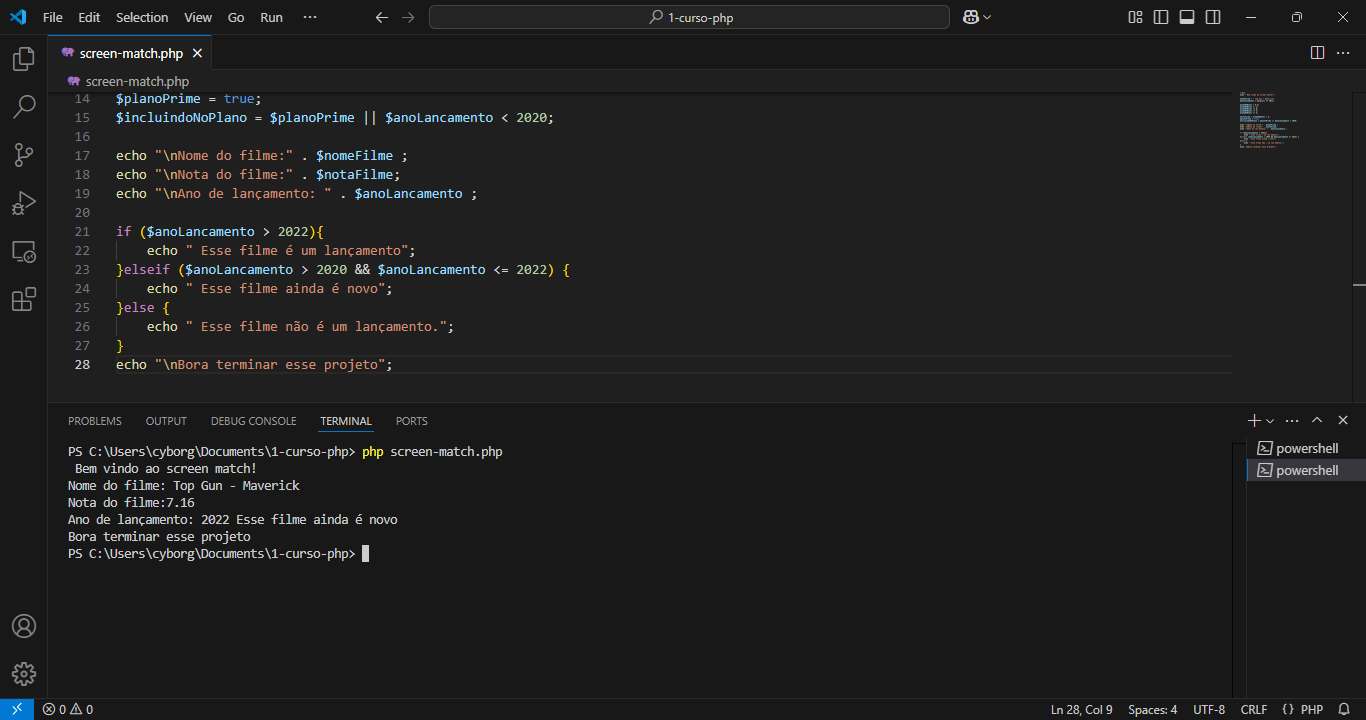The image size is (1366, 720).
Task: Open the Edit menu
Action: (89, 17)
